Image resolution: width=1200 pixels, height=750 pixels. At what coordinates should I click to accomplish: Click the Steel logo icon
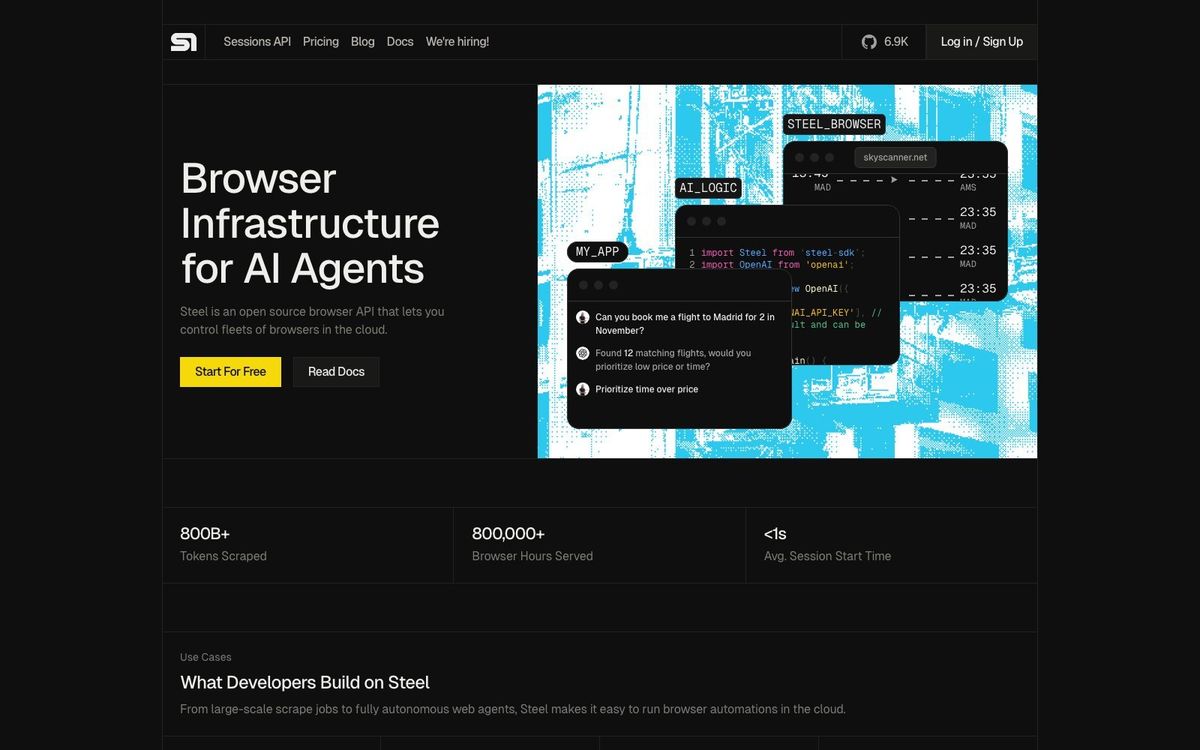coord(184,42)
